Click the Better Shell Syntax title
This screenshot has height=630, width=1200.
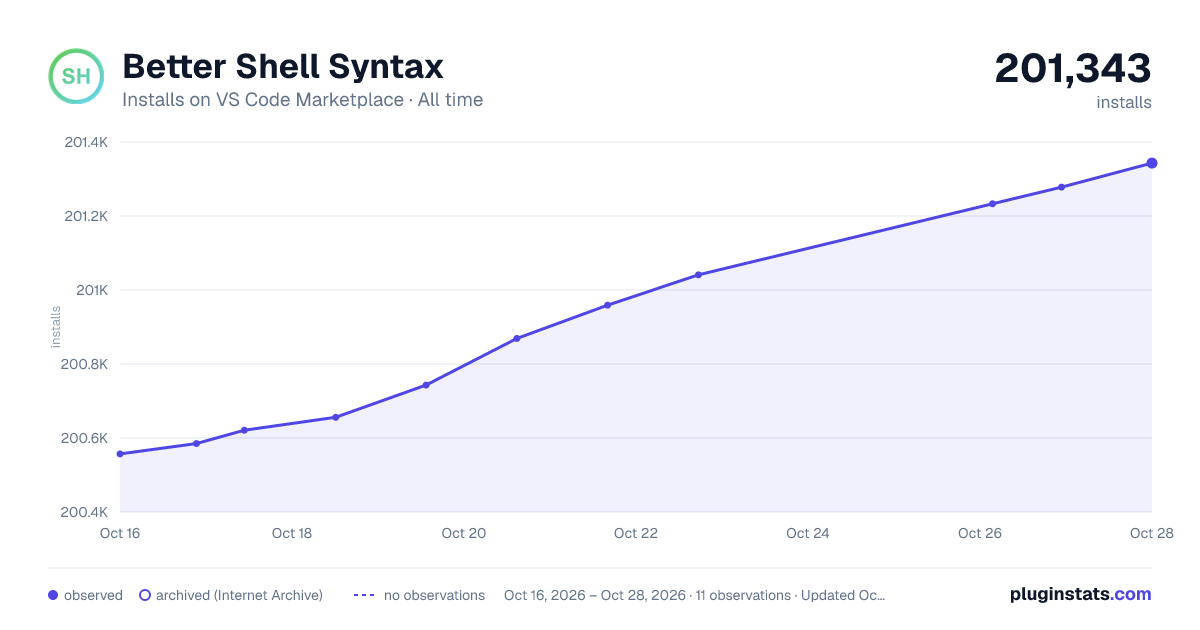pyautogui.click(x=283, y=67)
